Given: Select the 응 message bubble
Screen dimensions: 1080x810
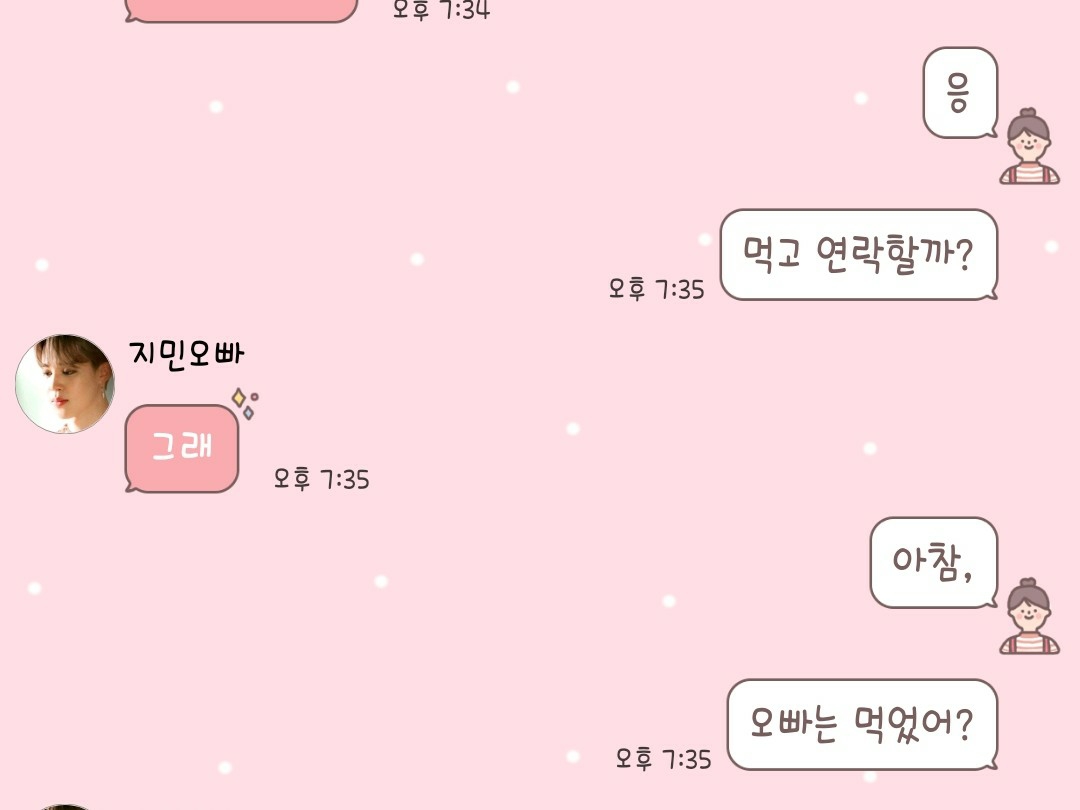Looking at the screenshot, I should [x=960, y=92].
